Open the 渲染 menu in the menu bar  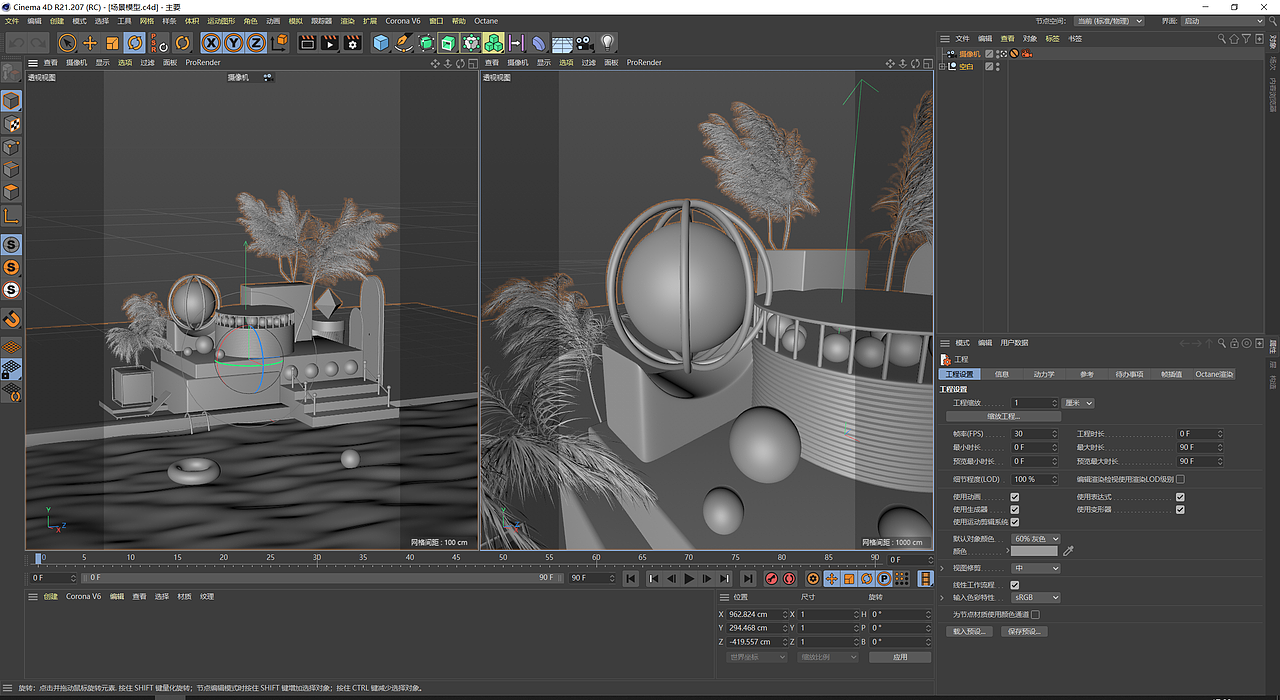click(x=347, y=20)
